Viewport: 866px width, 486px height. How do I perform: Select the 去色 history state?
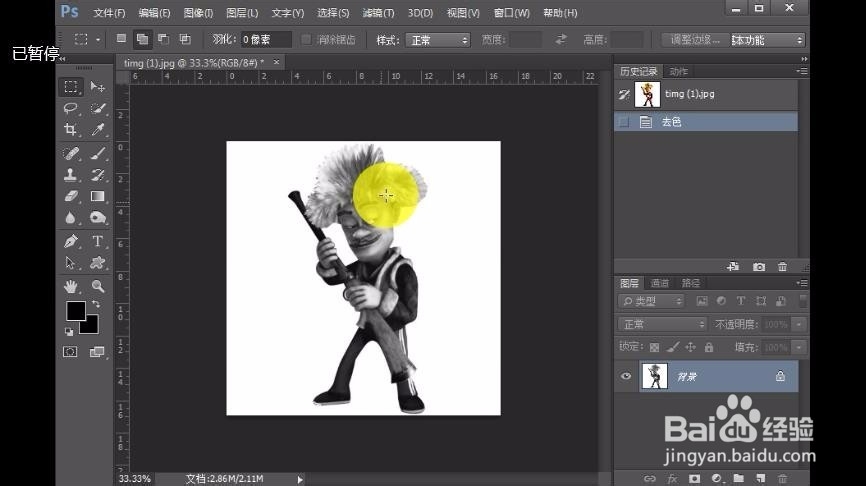point(706,122)
